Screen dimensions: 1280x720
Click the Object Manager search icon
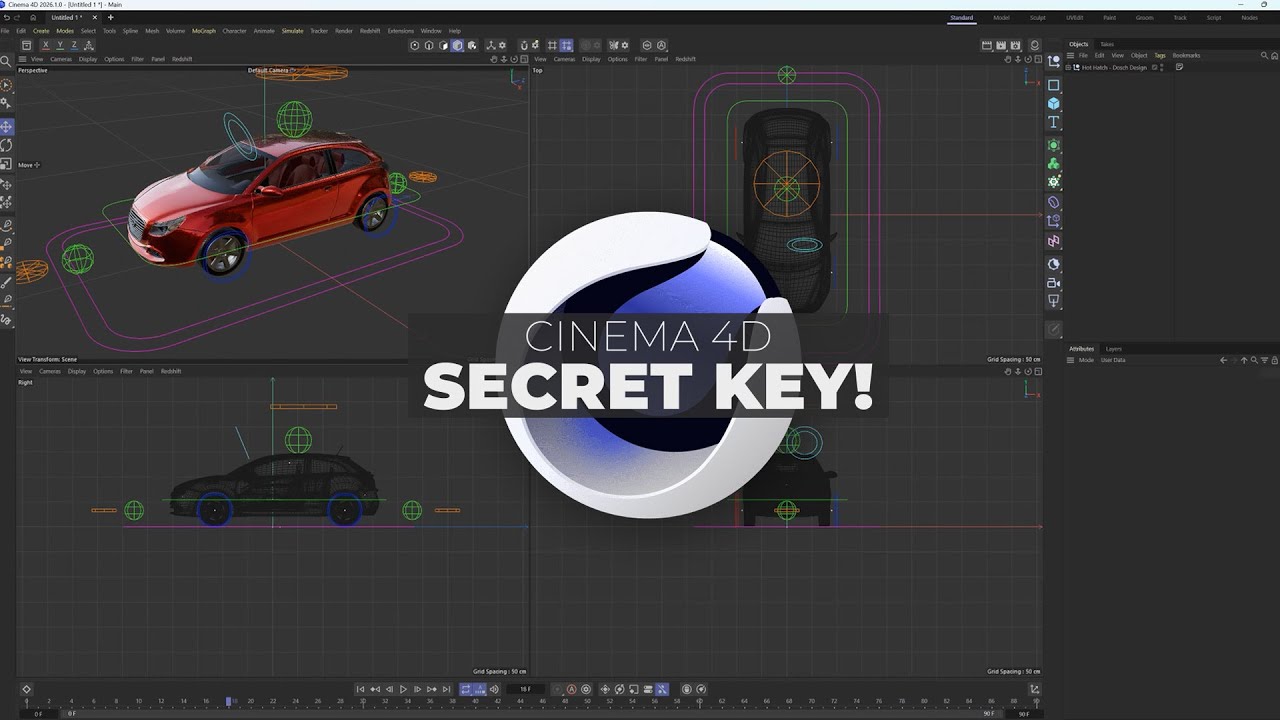coord(1264,56)
